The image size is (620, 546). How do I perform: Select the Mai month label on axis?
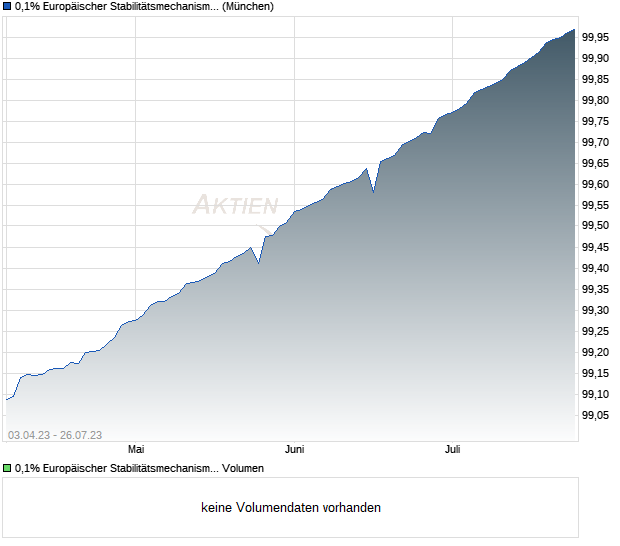pos(136,449)
